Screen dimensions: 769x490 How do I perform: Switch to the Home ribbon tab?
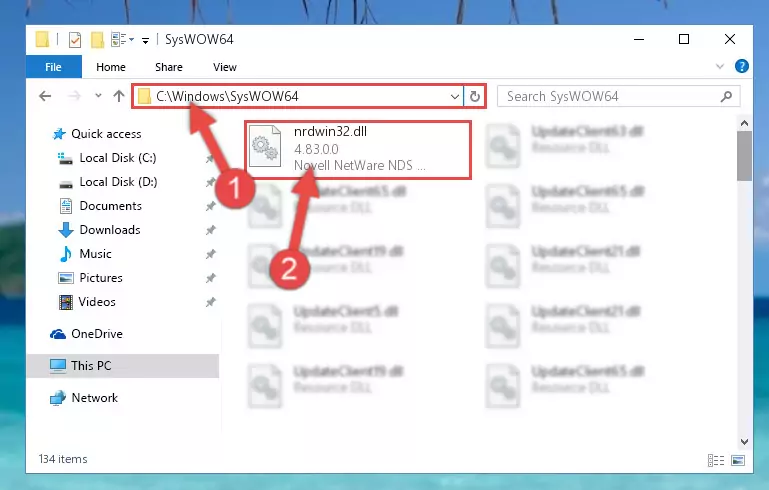pyautogui.click(x=111, y=67)
